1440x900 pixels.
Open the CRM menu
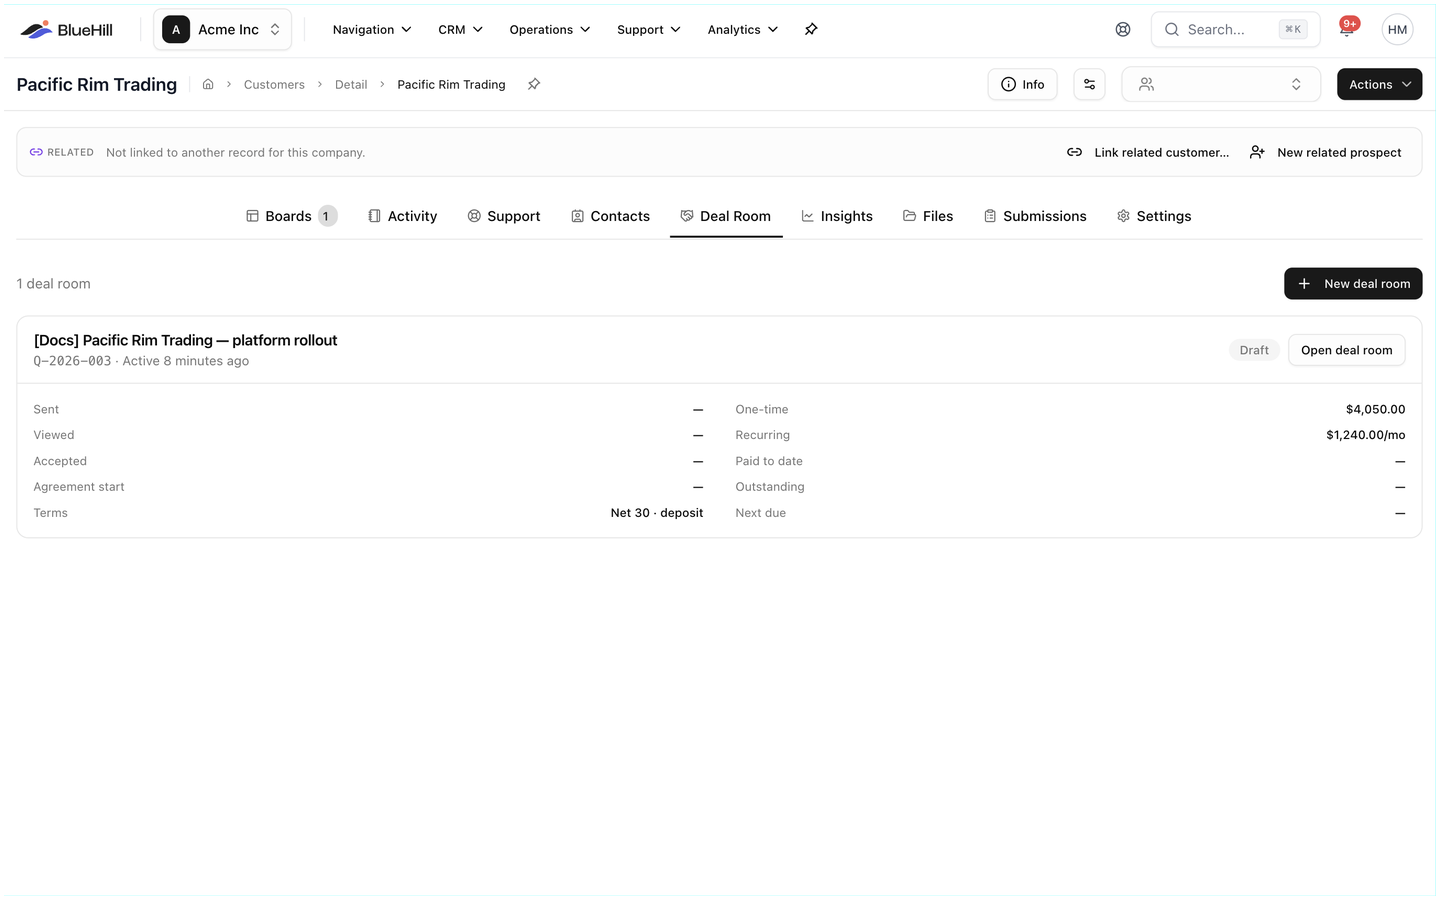pyautogui.click(x=460, y=30)
